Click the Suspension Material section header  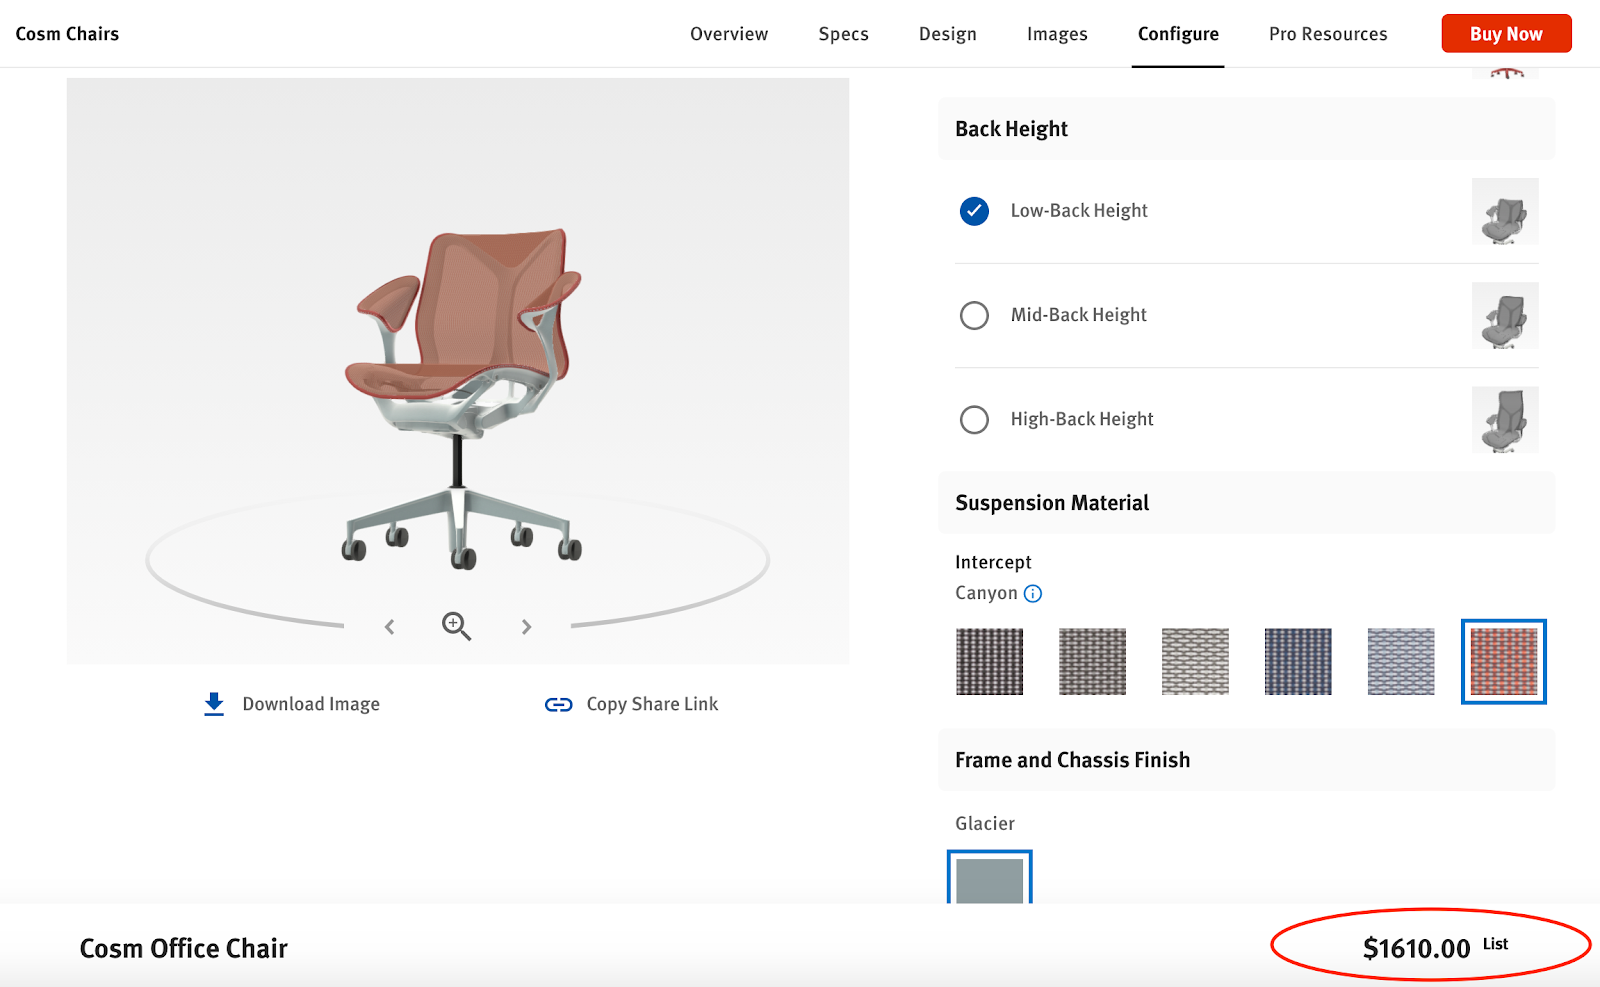coord(1246,503)
